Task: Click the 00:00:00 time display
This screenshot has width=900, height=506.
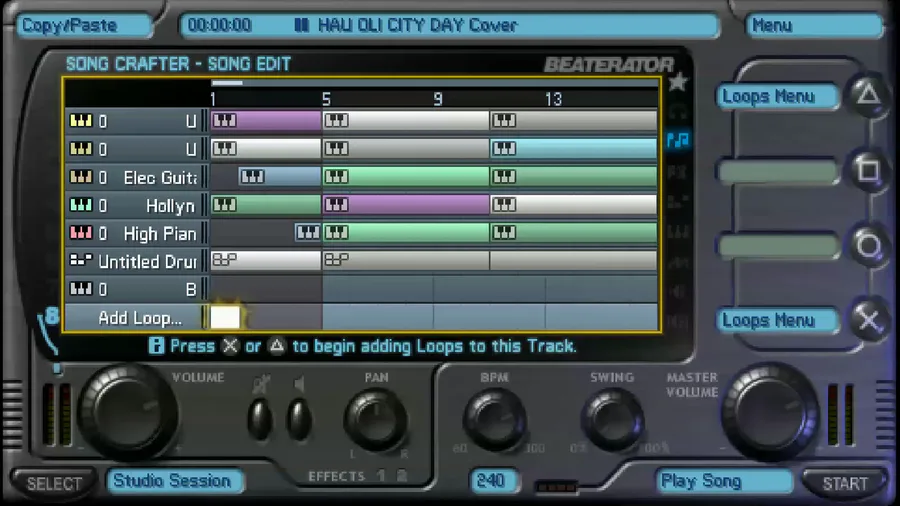Action: point(219,25)
